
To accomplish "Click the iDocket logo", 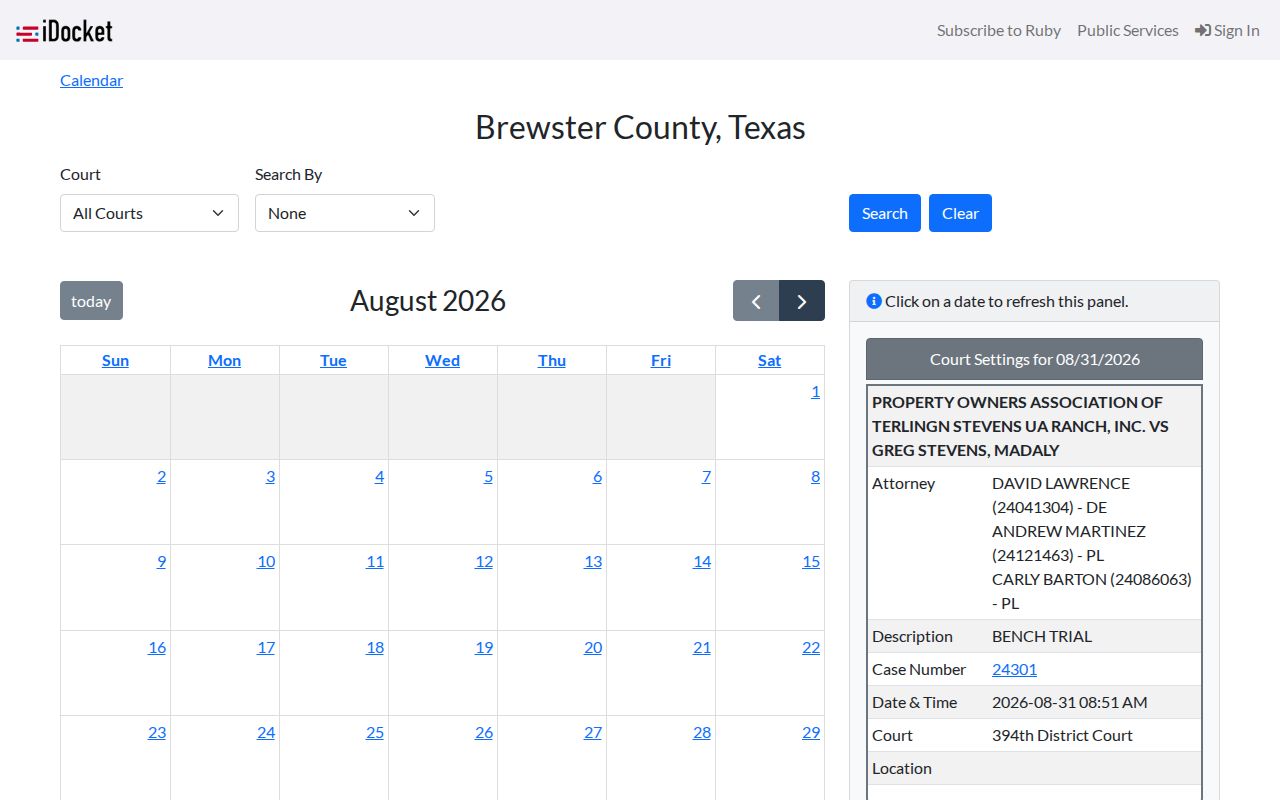I will [x=64, y=31].
